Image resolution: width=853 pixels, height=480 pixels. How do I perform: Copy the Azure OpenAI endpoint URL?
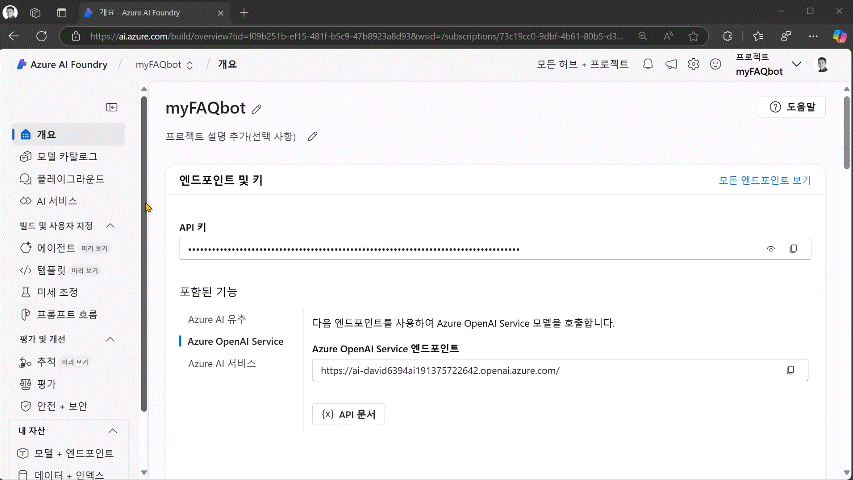(x=790, y=371)
